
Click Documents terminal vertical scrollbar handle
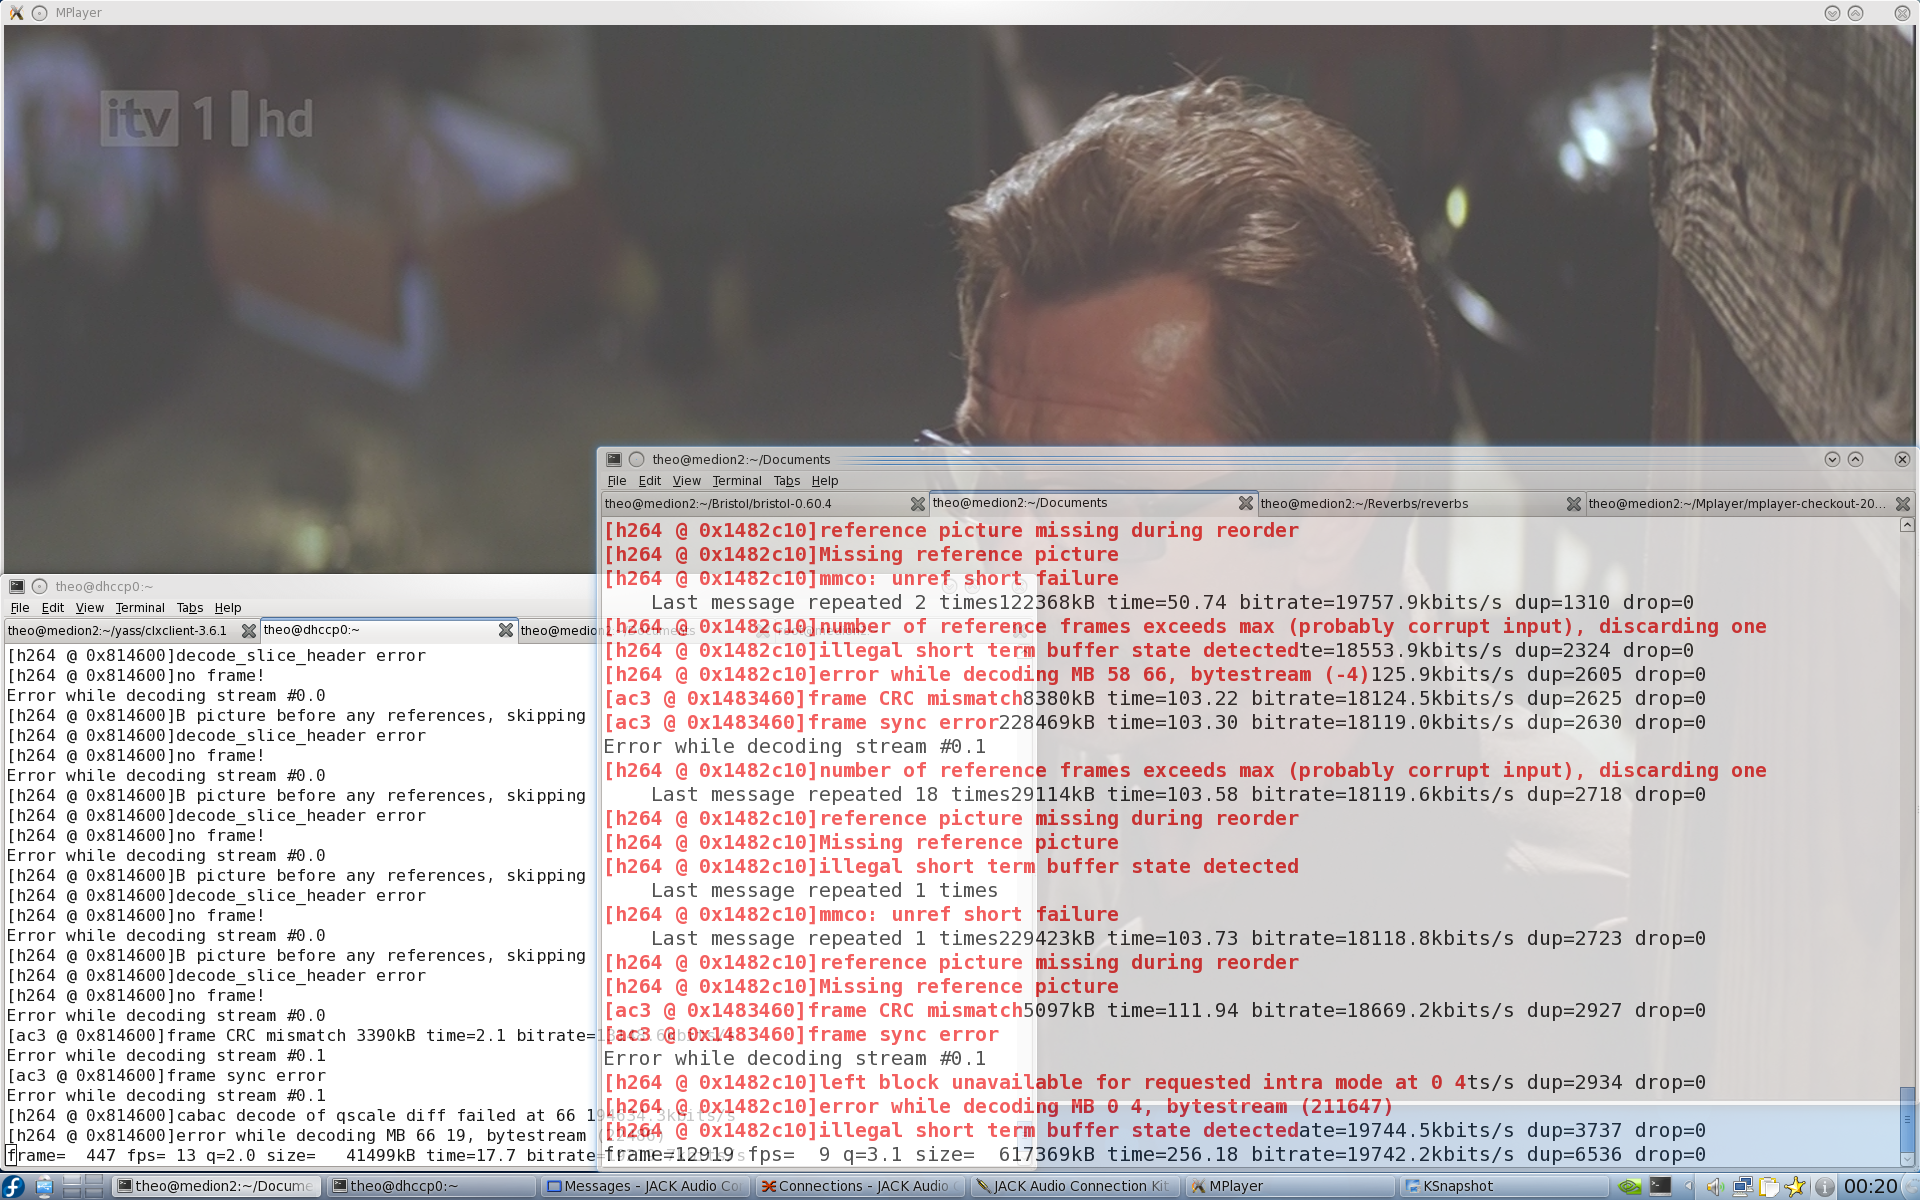click(1907, 1118)
